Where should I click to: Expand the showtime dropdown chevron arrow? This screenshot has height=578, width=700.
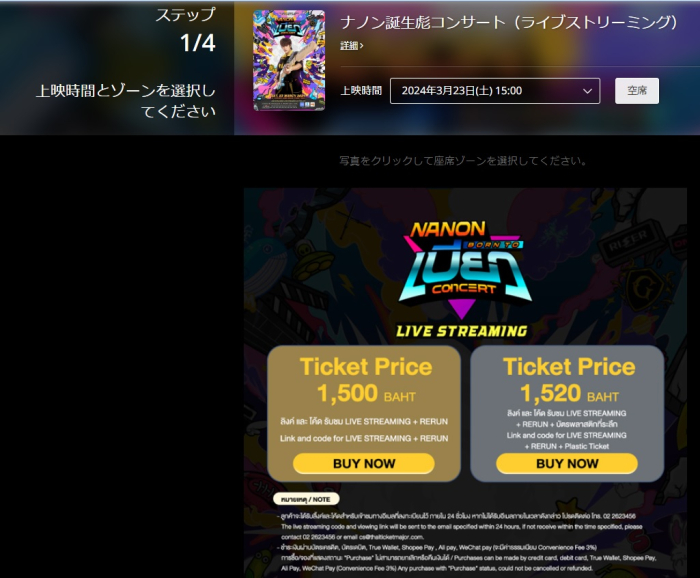tap(588, 91)
